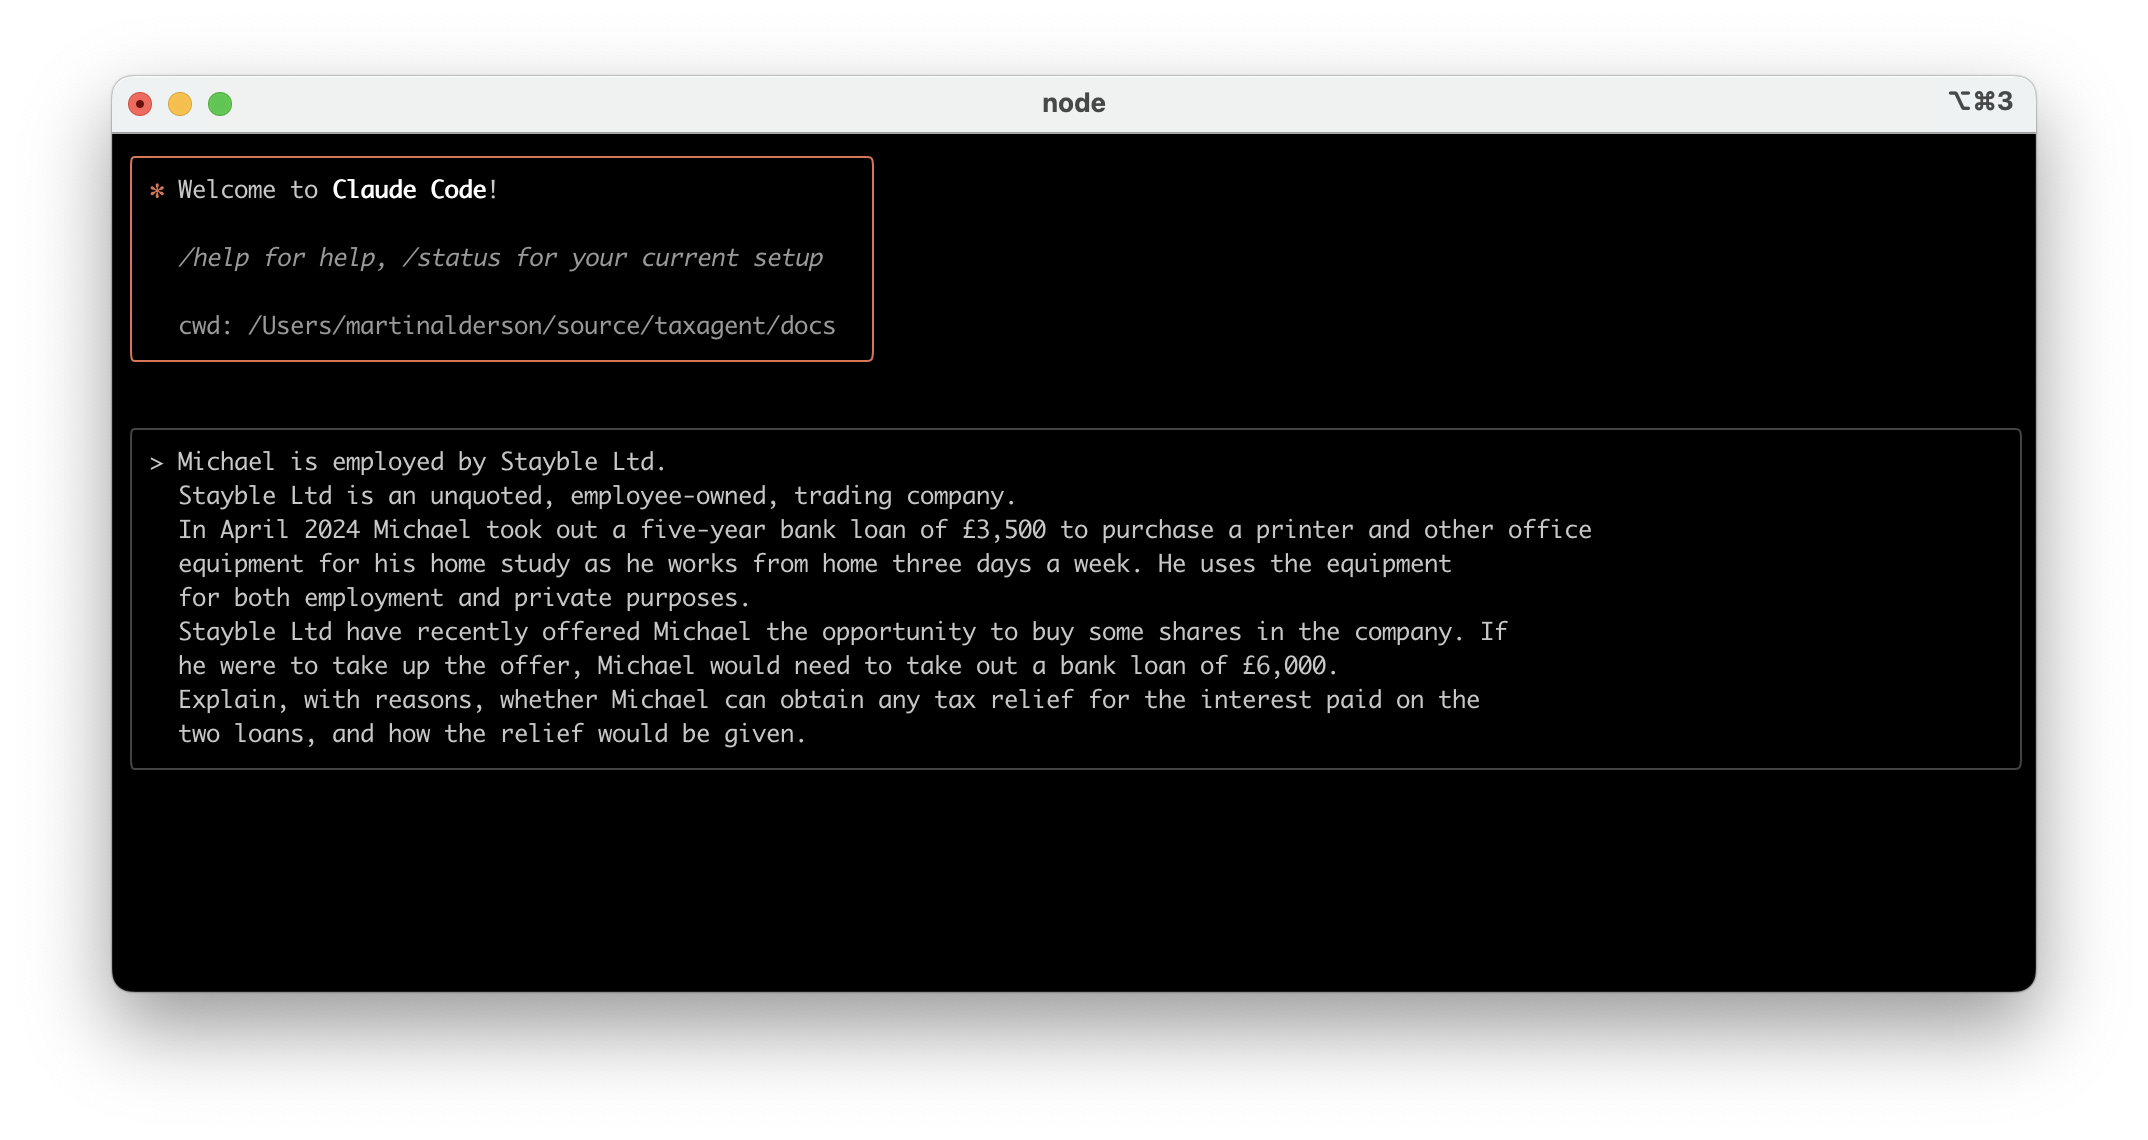Click the '£3,500' amount in prompt
The height and width of the screenshot is (1140, 2148).
click(1004, 530)
